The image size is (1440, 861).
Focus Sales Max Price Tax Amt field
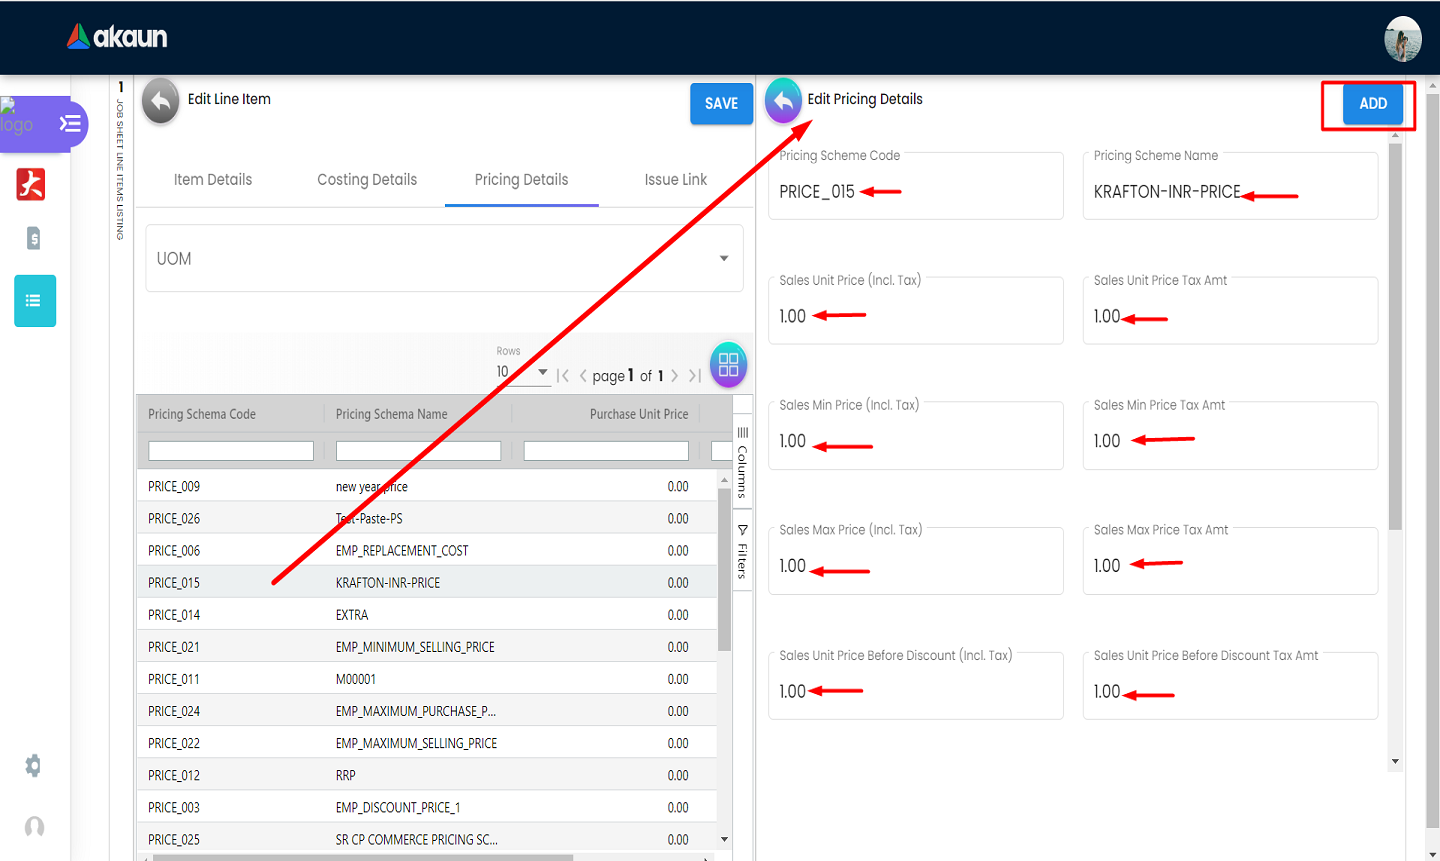coord(1230,561)
